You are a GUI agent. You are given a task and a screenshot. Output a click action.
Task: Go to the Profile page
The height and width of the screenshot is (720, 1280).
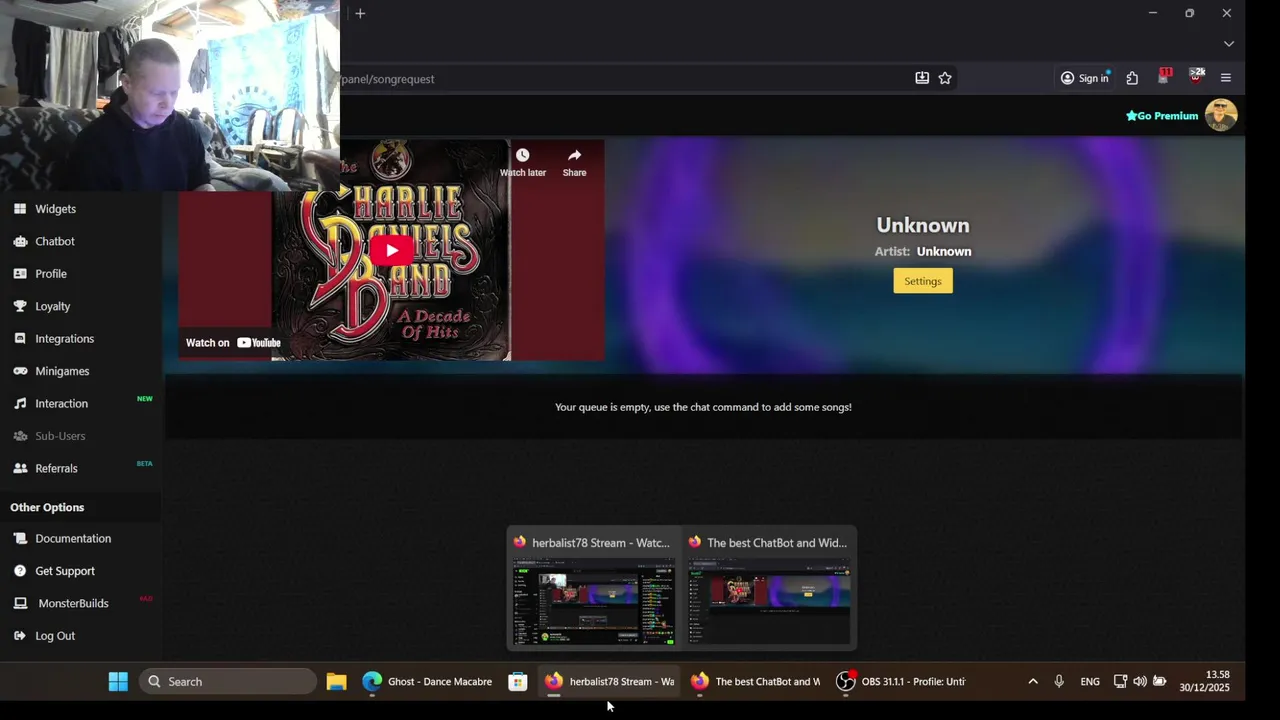(51, 274)
